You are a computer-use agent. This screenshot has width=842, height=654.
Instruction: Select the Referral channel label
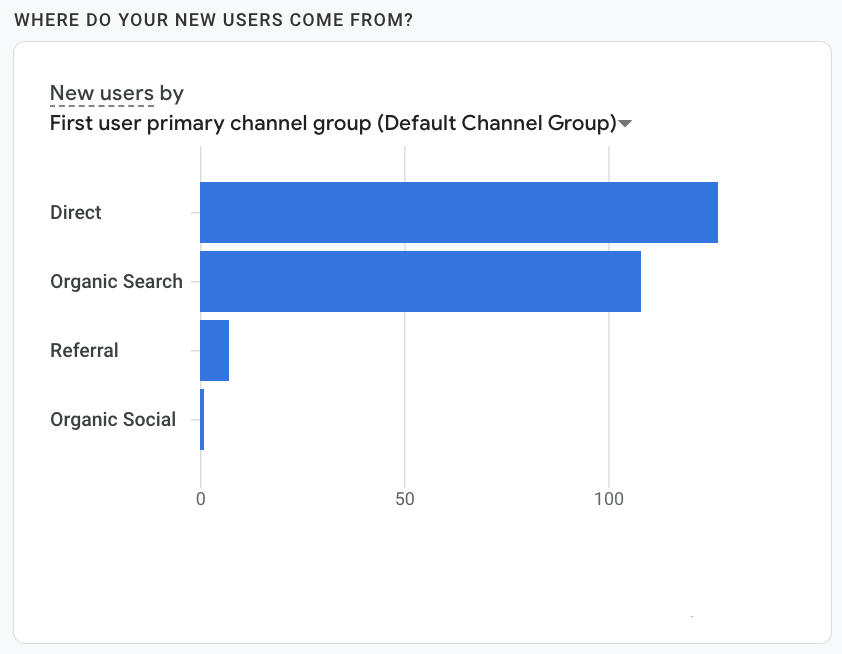84,350
